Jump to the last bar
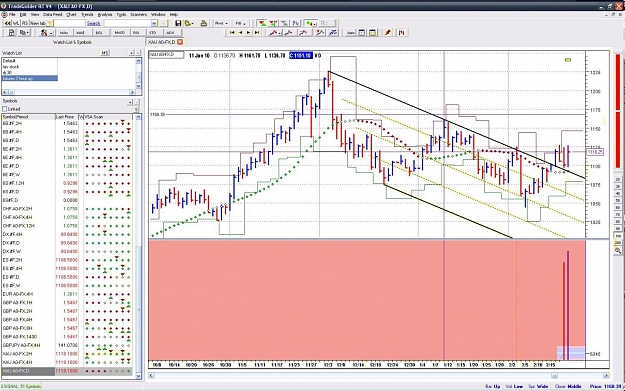The height and width of the screenshot is (391, 625). [257, 33]
